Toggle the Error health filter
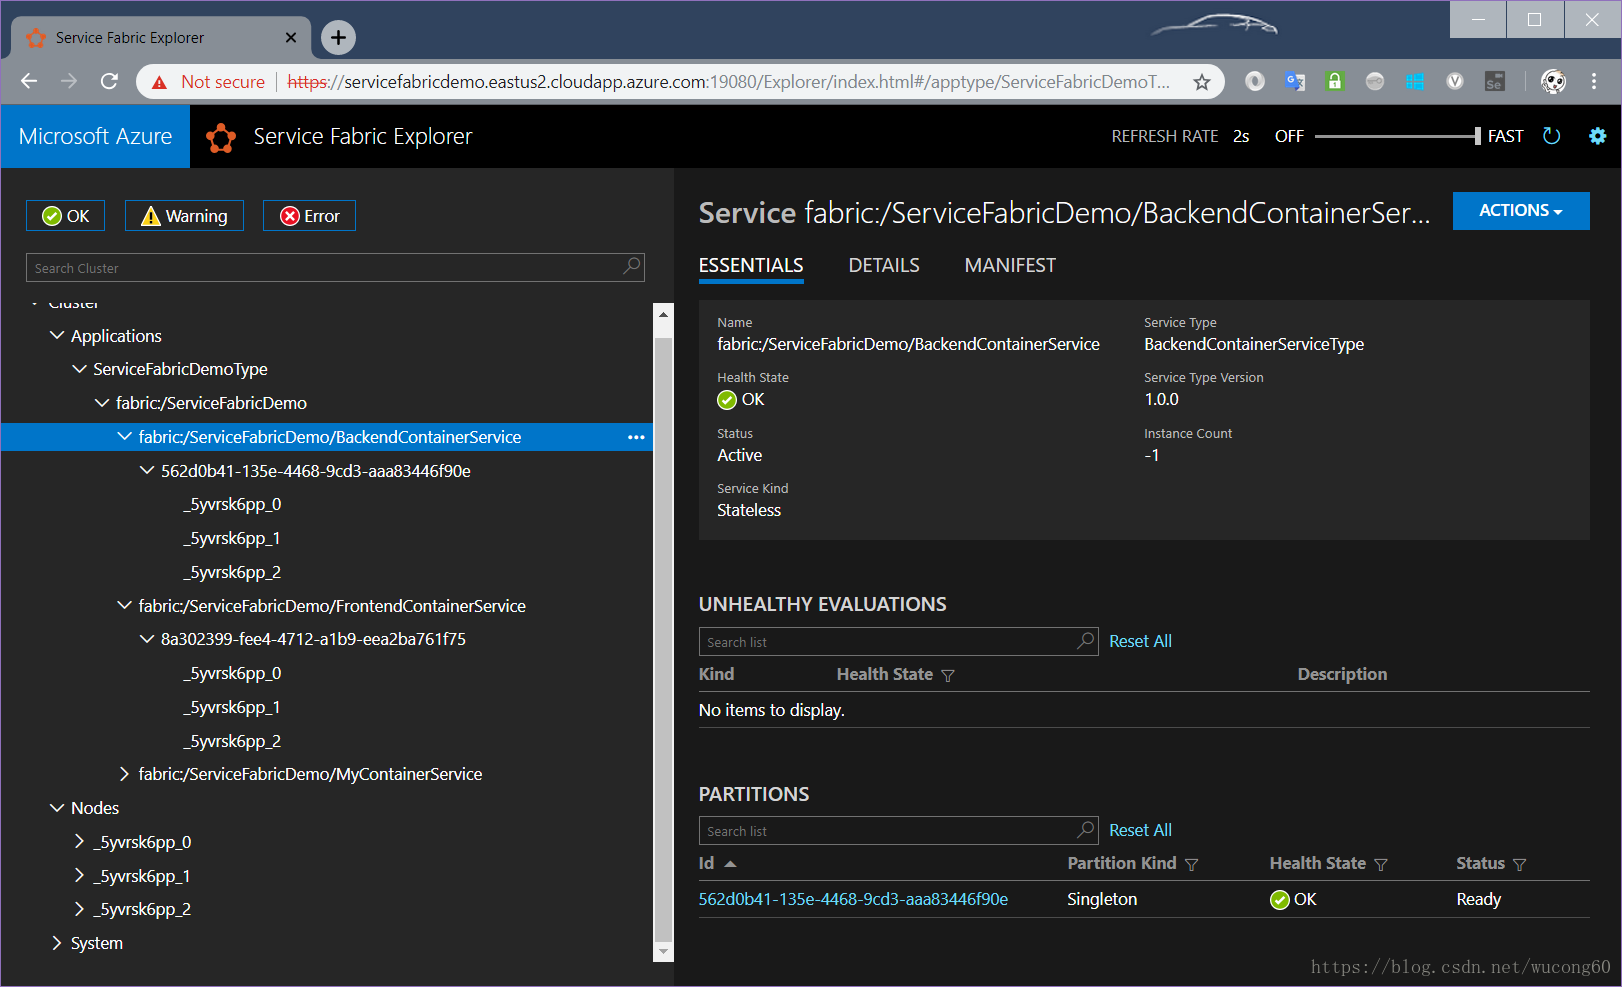1622x987 pixels. point(309,216)
